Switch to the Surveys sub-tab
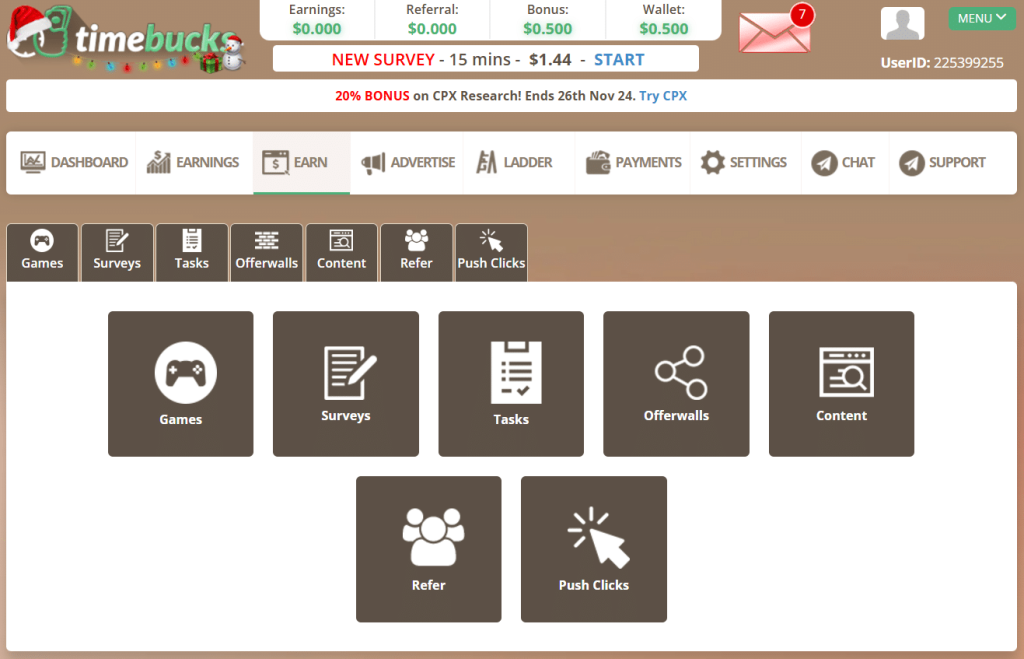 [117, 252]
